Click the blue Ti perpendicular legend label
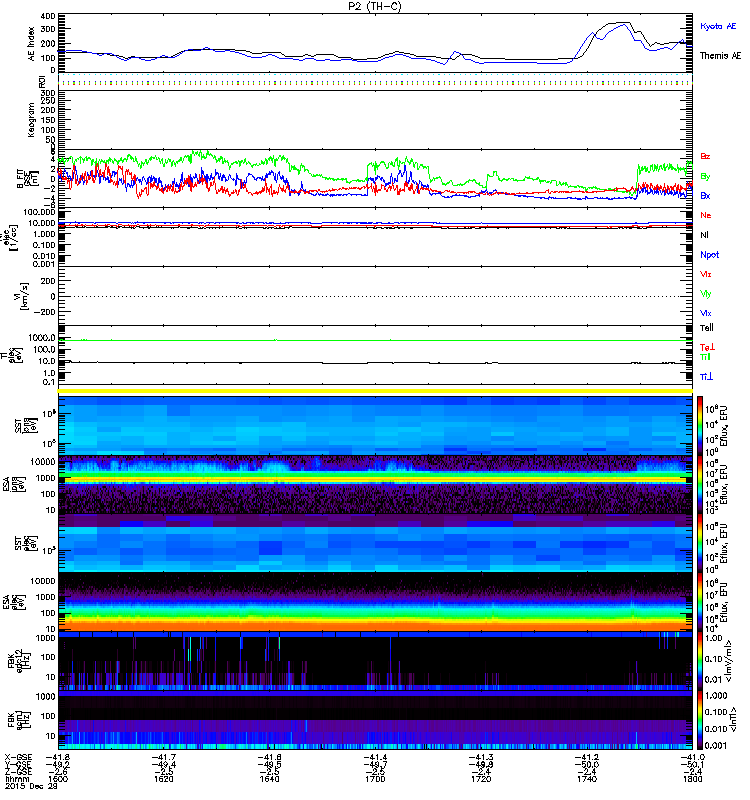The image size is (750, 800). pyautogui.click(x=706, y=377)
